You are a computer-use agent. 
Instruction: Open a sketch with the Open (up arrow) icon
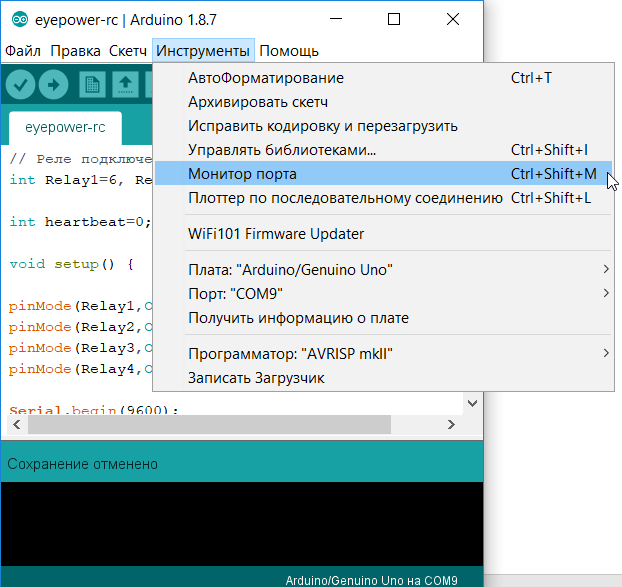(x=125, y=84)
